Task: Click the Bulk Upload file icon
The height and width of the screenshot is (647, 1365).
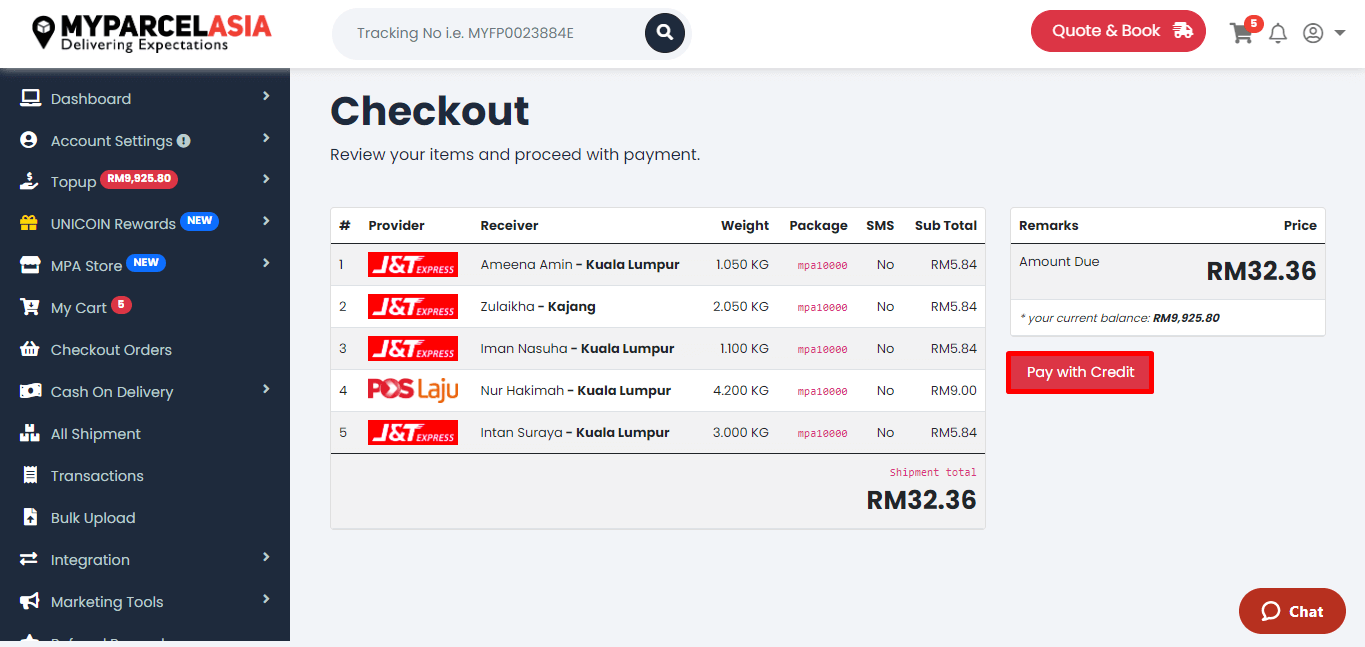Action: coord(30,518)
